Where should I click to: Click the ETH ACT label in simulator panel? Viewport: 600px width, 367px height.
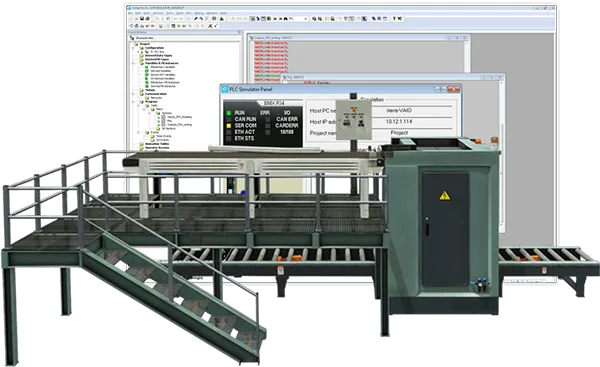(x=245, y=132)
